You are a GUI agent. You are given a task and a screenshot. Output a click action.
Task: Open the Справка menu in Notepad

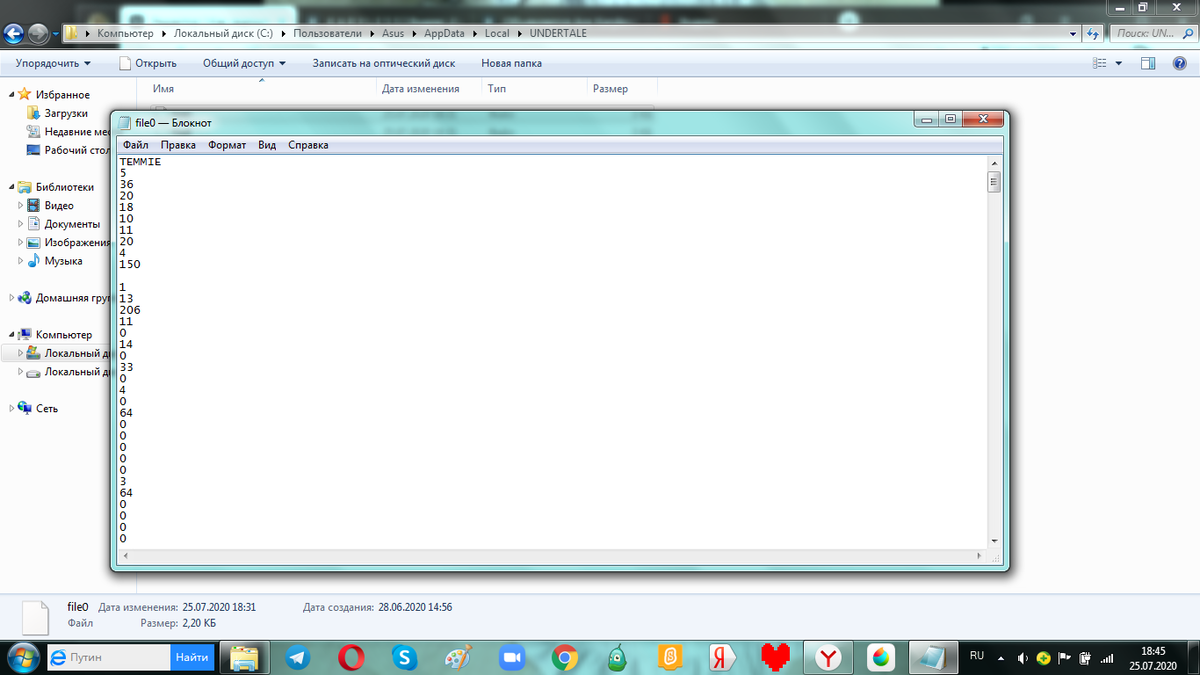pyautogui.click(x=308, y=145)
